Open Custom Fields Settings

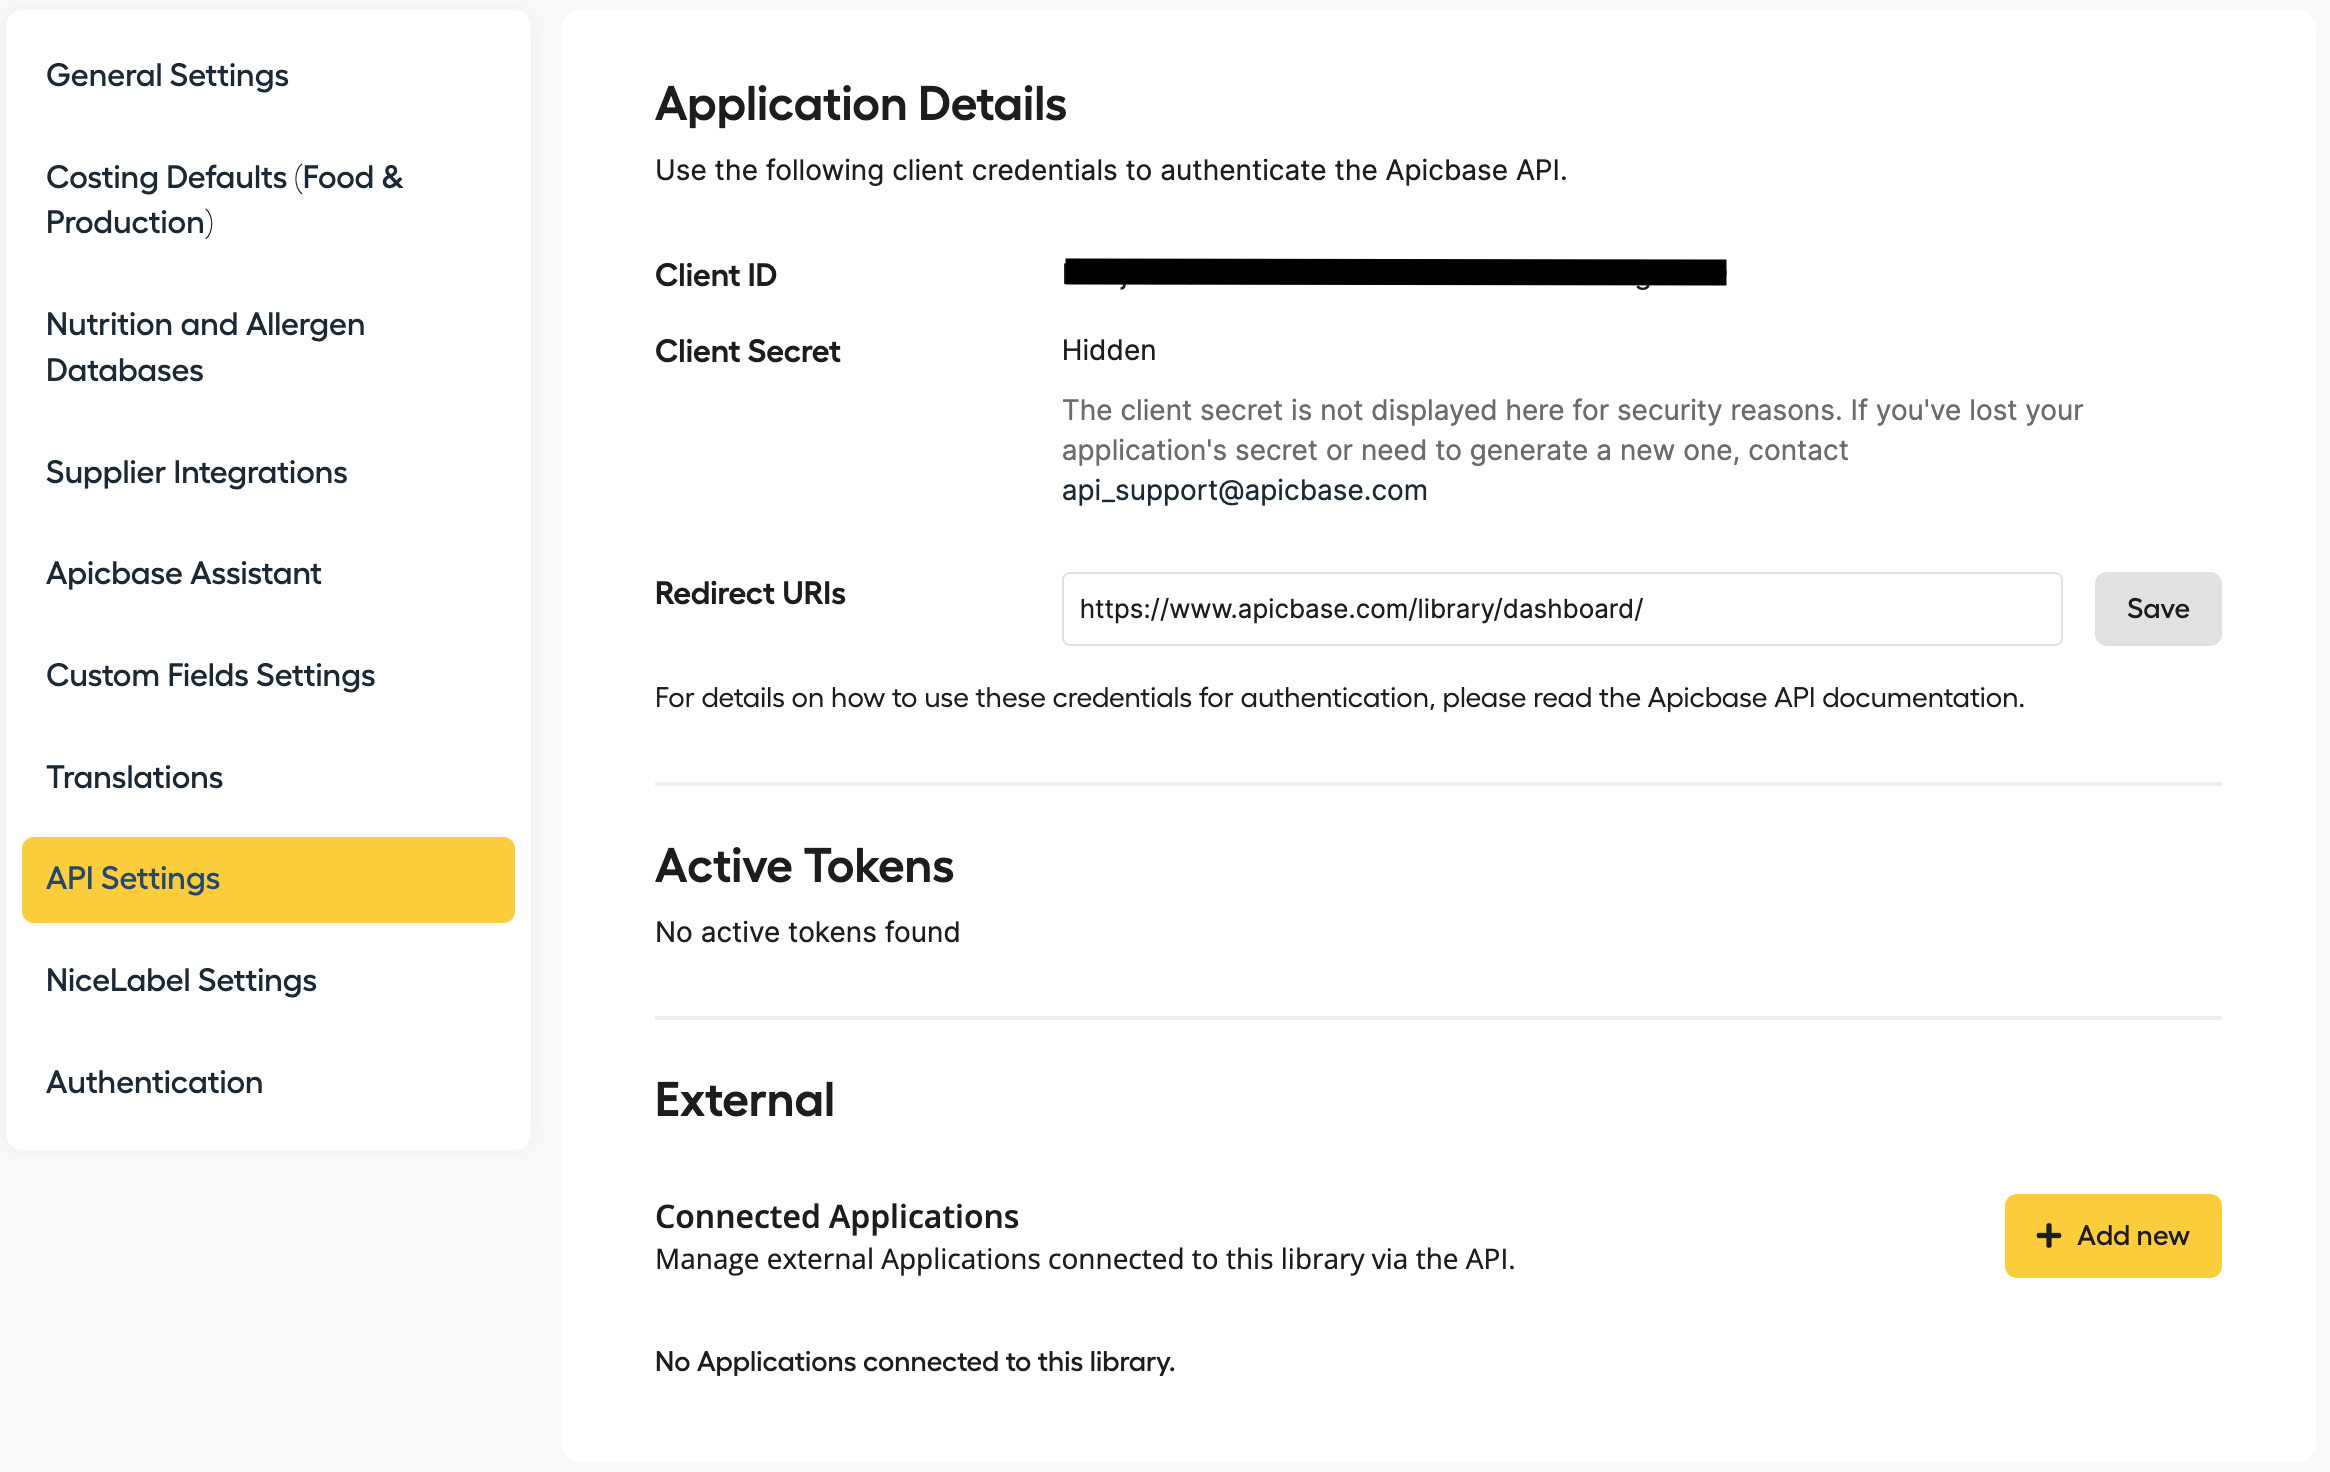pos(211,675)
